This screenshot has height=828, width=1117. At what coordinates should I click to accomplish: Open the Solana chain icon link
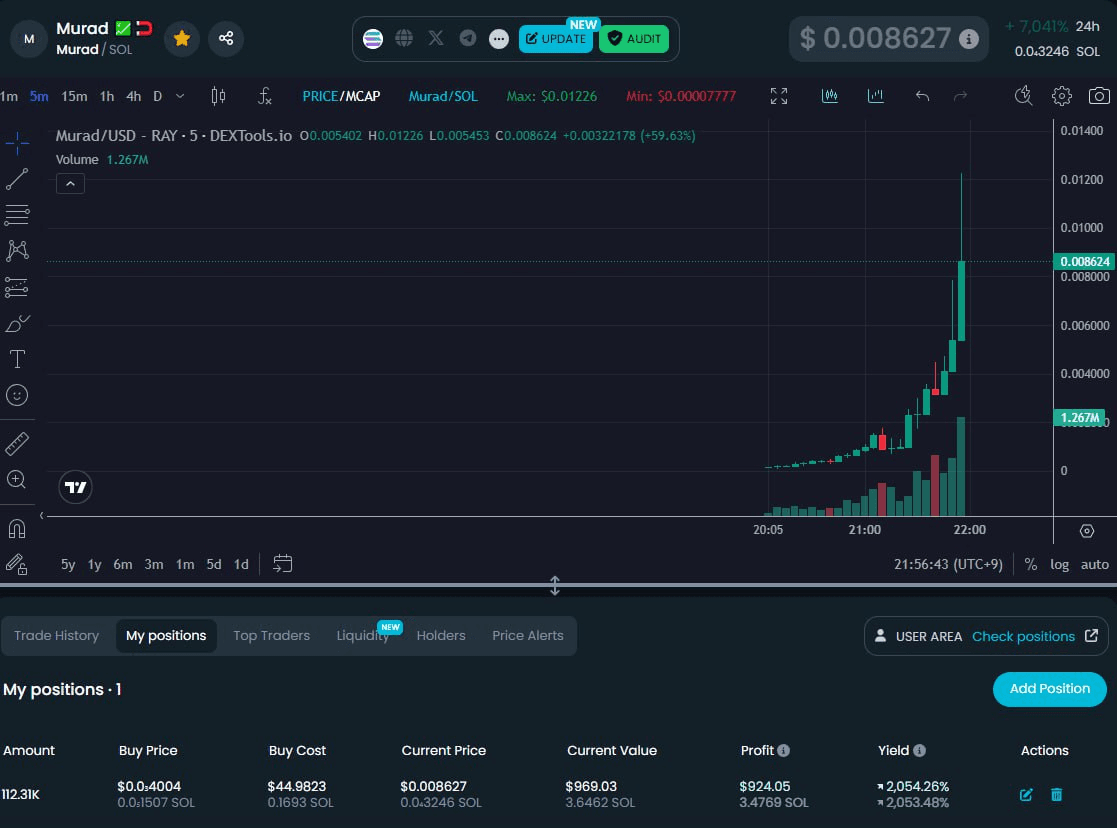[373, 38]
